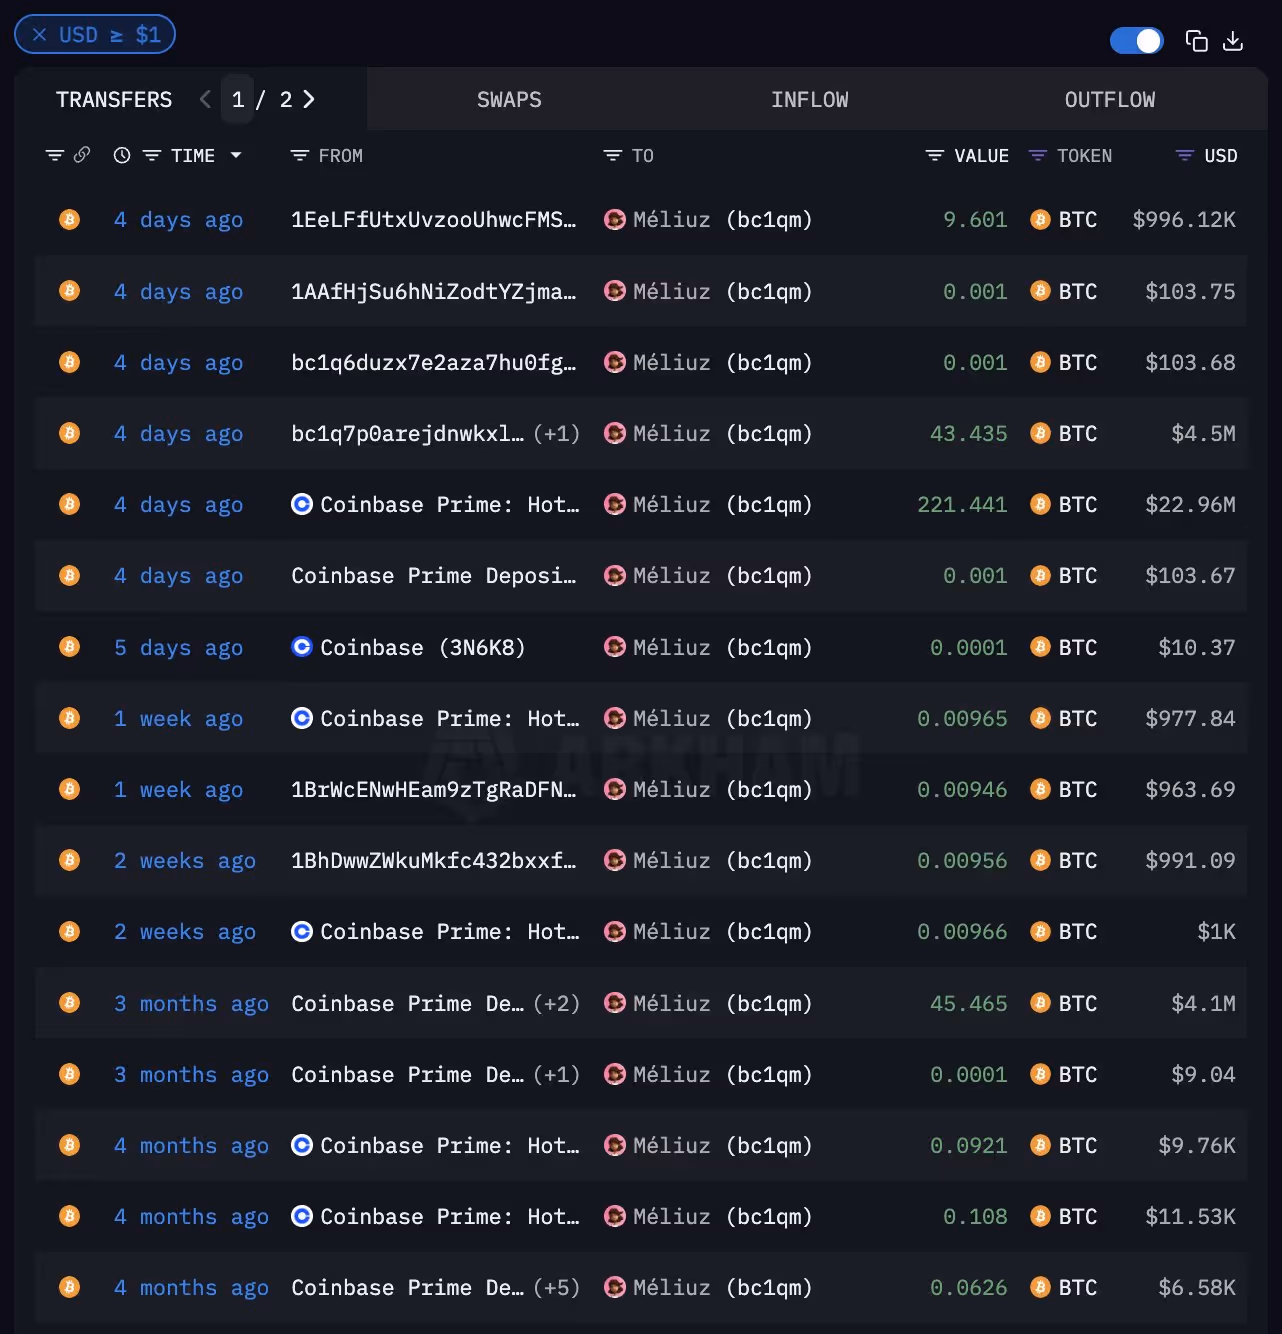Image resolution: width=1282 pixels, height=1334 pixels.
Task: Click the address 1EeLFfUtxUvzooUhwcFMS in the first row
Action: [x=433, y=219]
